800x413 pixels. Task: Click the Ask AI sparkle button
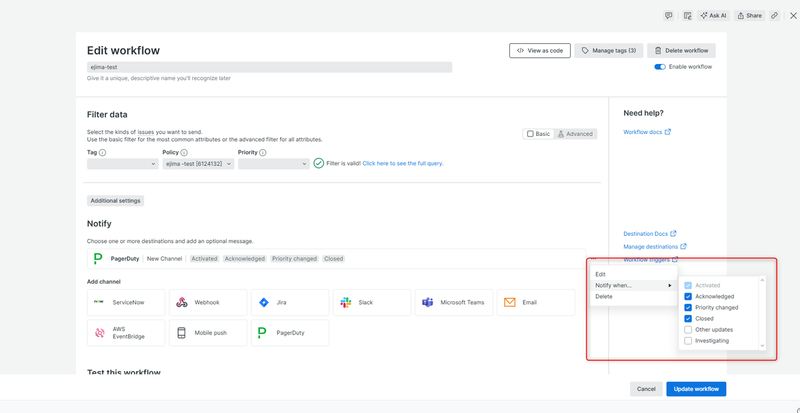tap(714, 16)
